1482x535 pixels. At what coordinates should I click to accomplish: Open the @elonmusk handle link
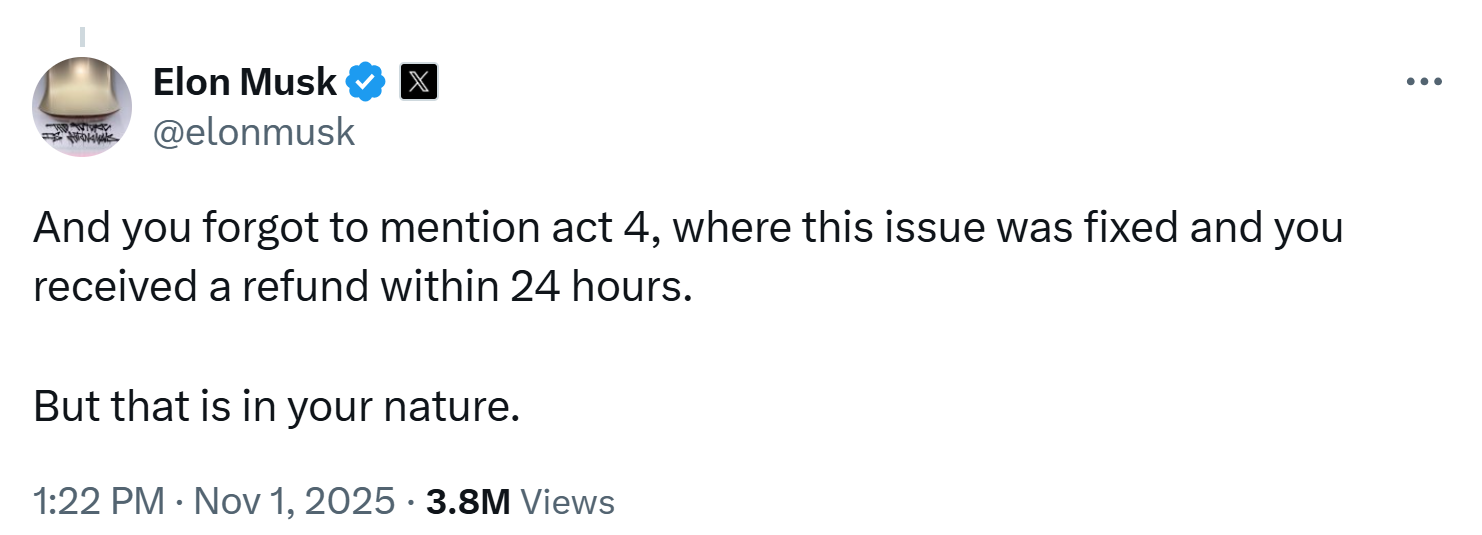(254, 131)
